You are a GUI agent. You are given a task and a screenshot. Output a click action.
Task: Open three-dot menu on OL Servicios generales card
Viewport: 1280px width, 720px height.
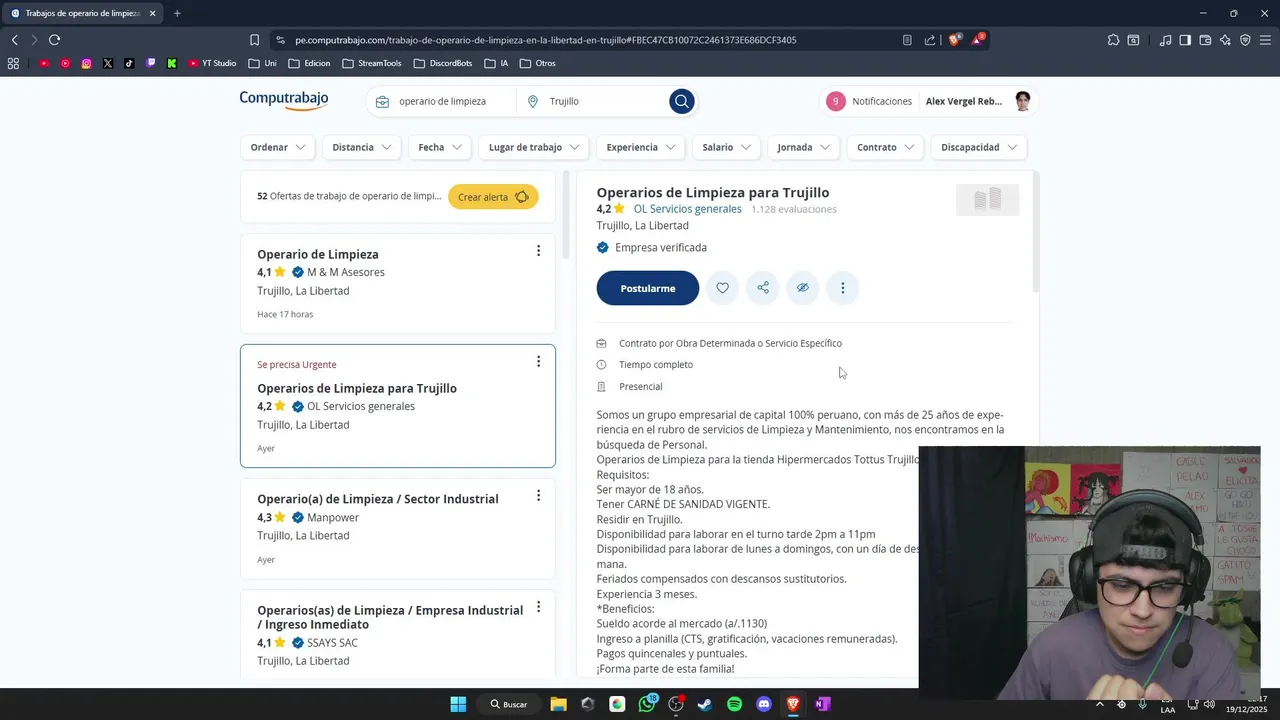[538, 362]
